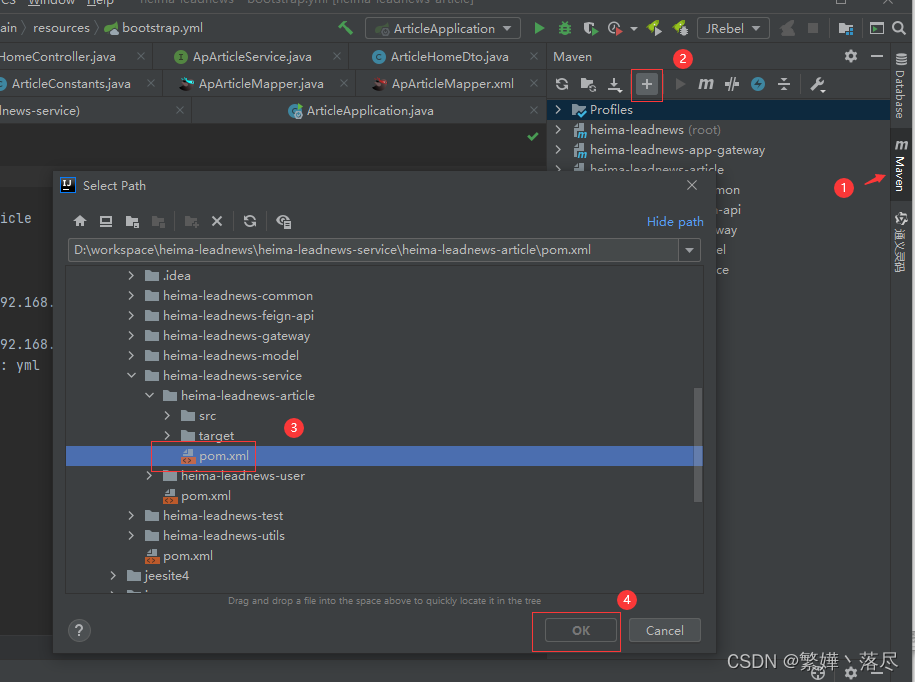The width and height of the screenshot is (915, 682).
Task: Select the jeesite4 folder
Action: [x=166, y=576]
